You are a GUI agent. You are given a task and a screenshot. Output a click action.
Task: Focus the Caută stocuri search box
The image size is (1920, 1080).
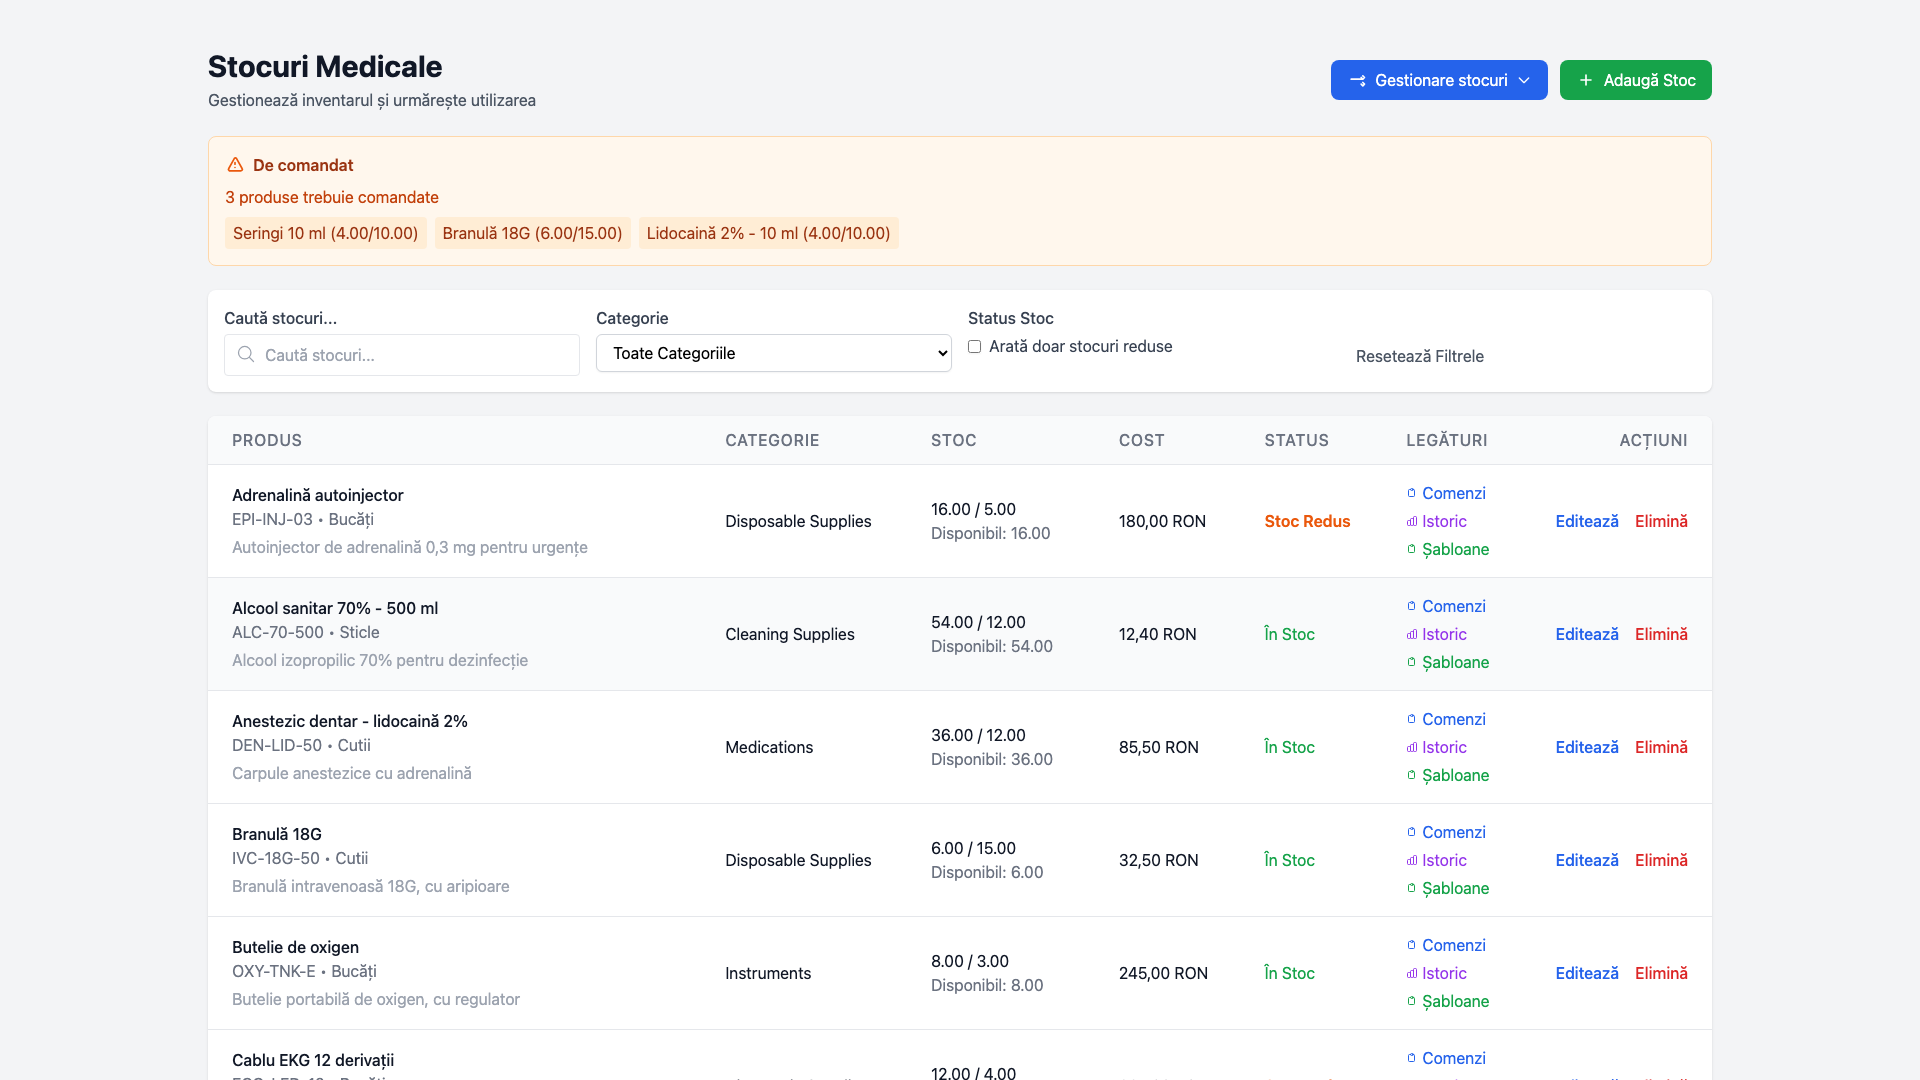pos(402,355)
